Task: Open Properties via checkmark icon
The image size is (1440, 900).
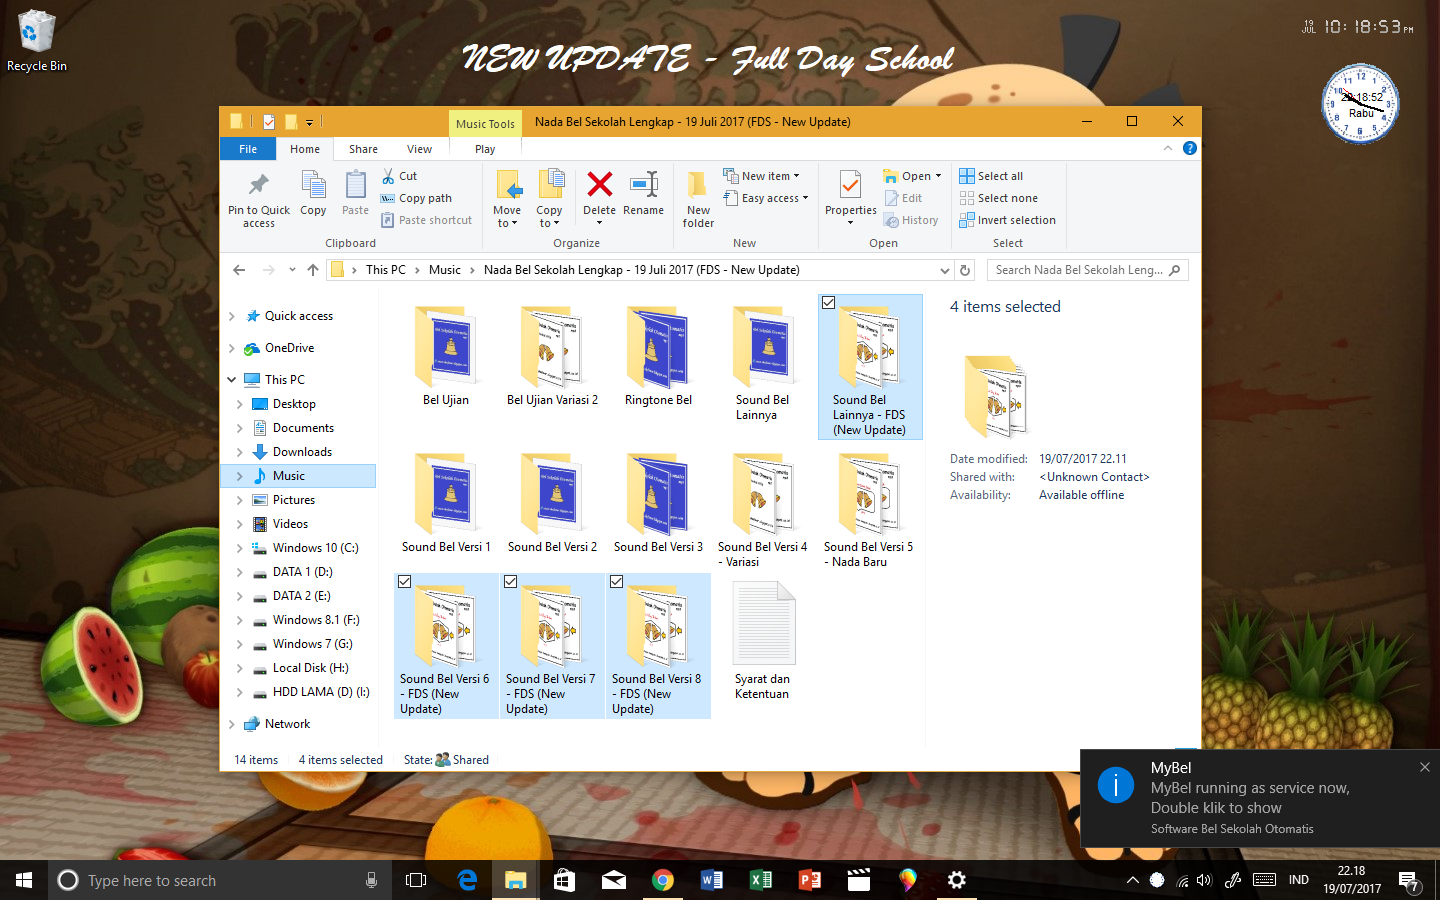Action: [850, 185]
